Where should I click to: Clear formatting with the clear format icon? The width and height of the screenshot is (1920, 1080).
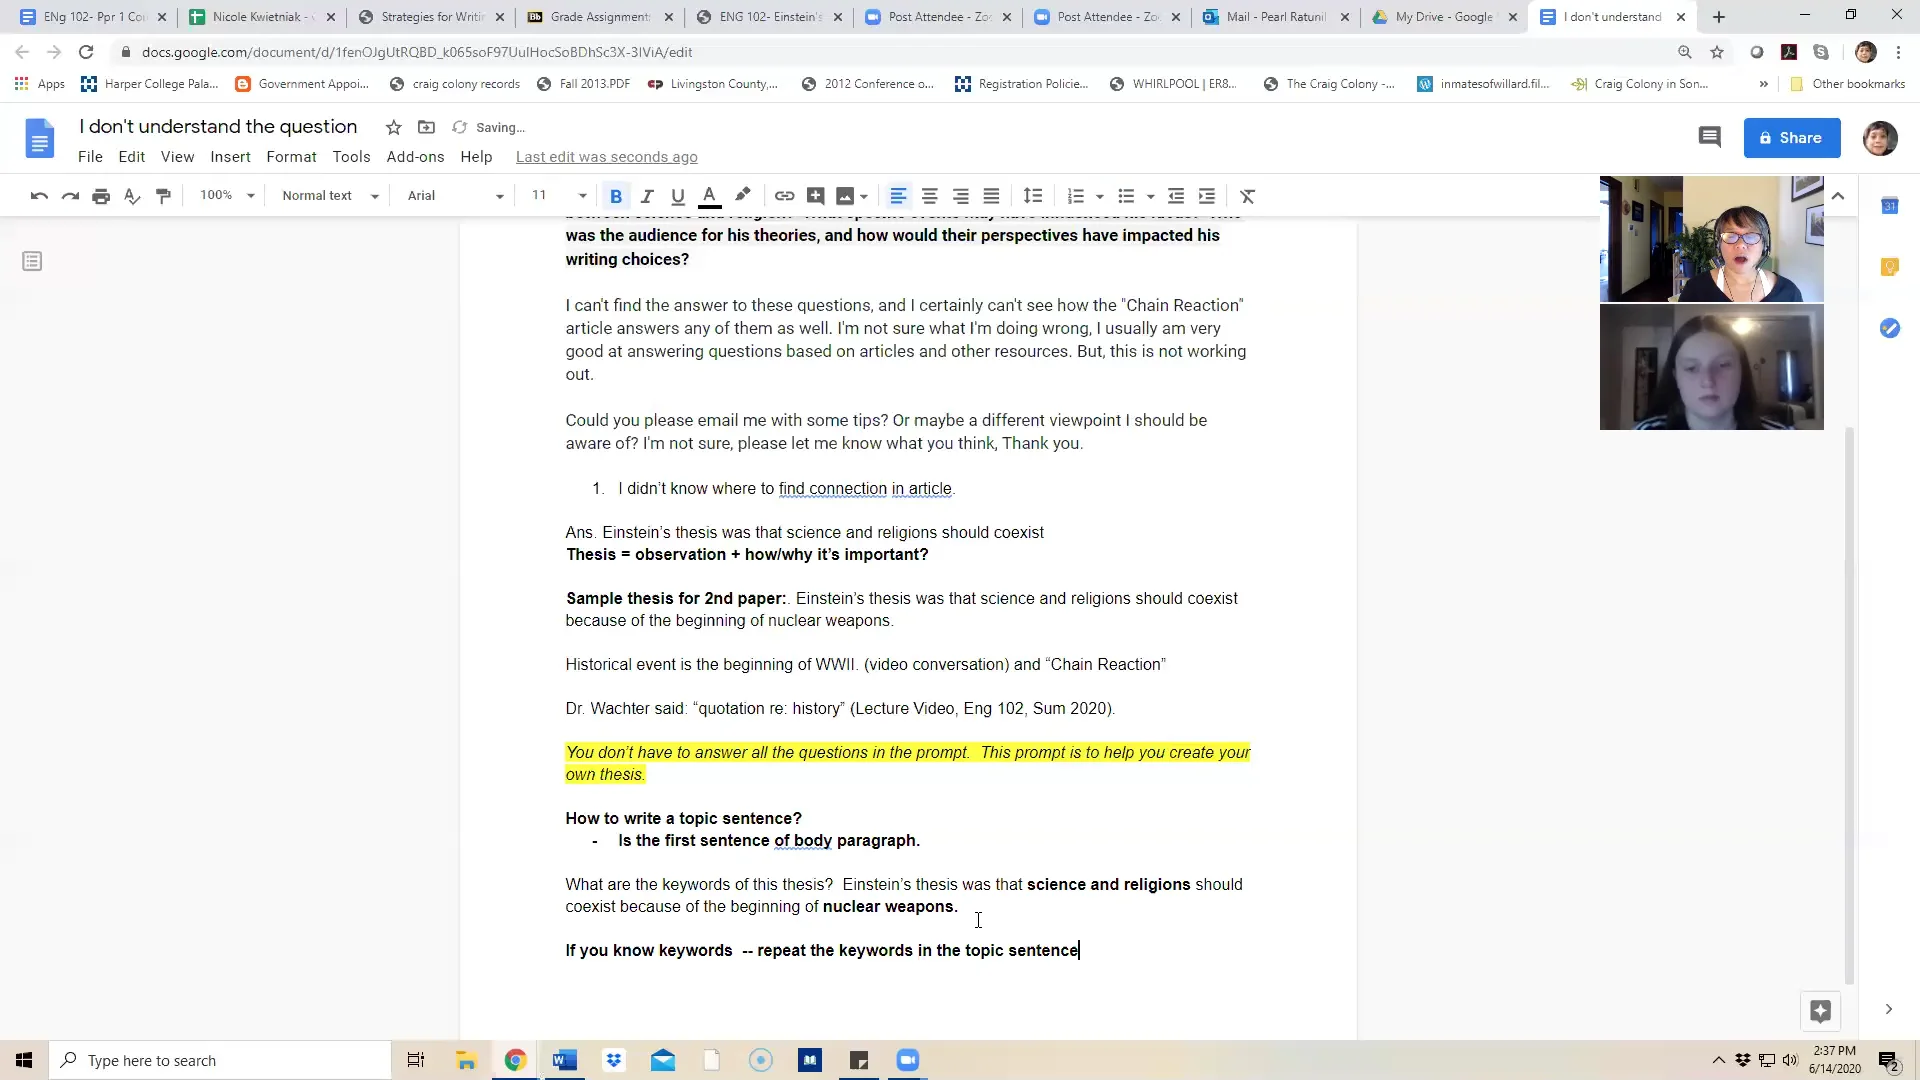(x=1246, y=196)
